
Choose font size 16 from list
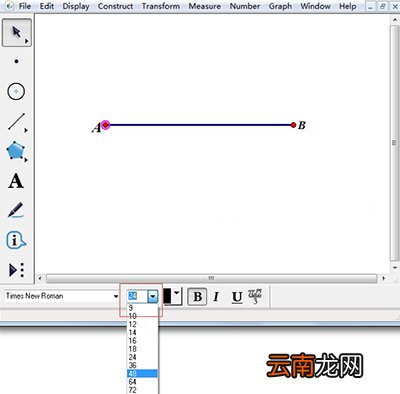143,341
